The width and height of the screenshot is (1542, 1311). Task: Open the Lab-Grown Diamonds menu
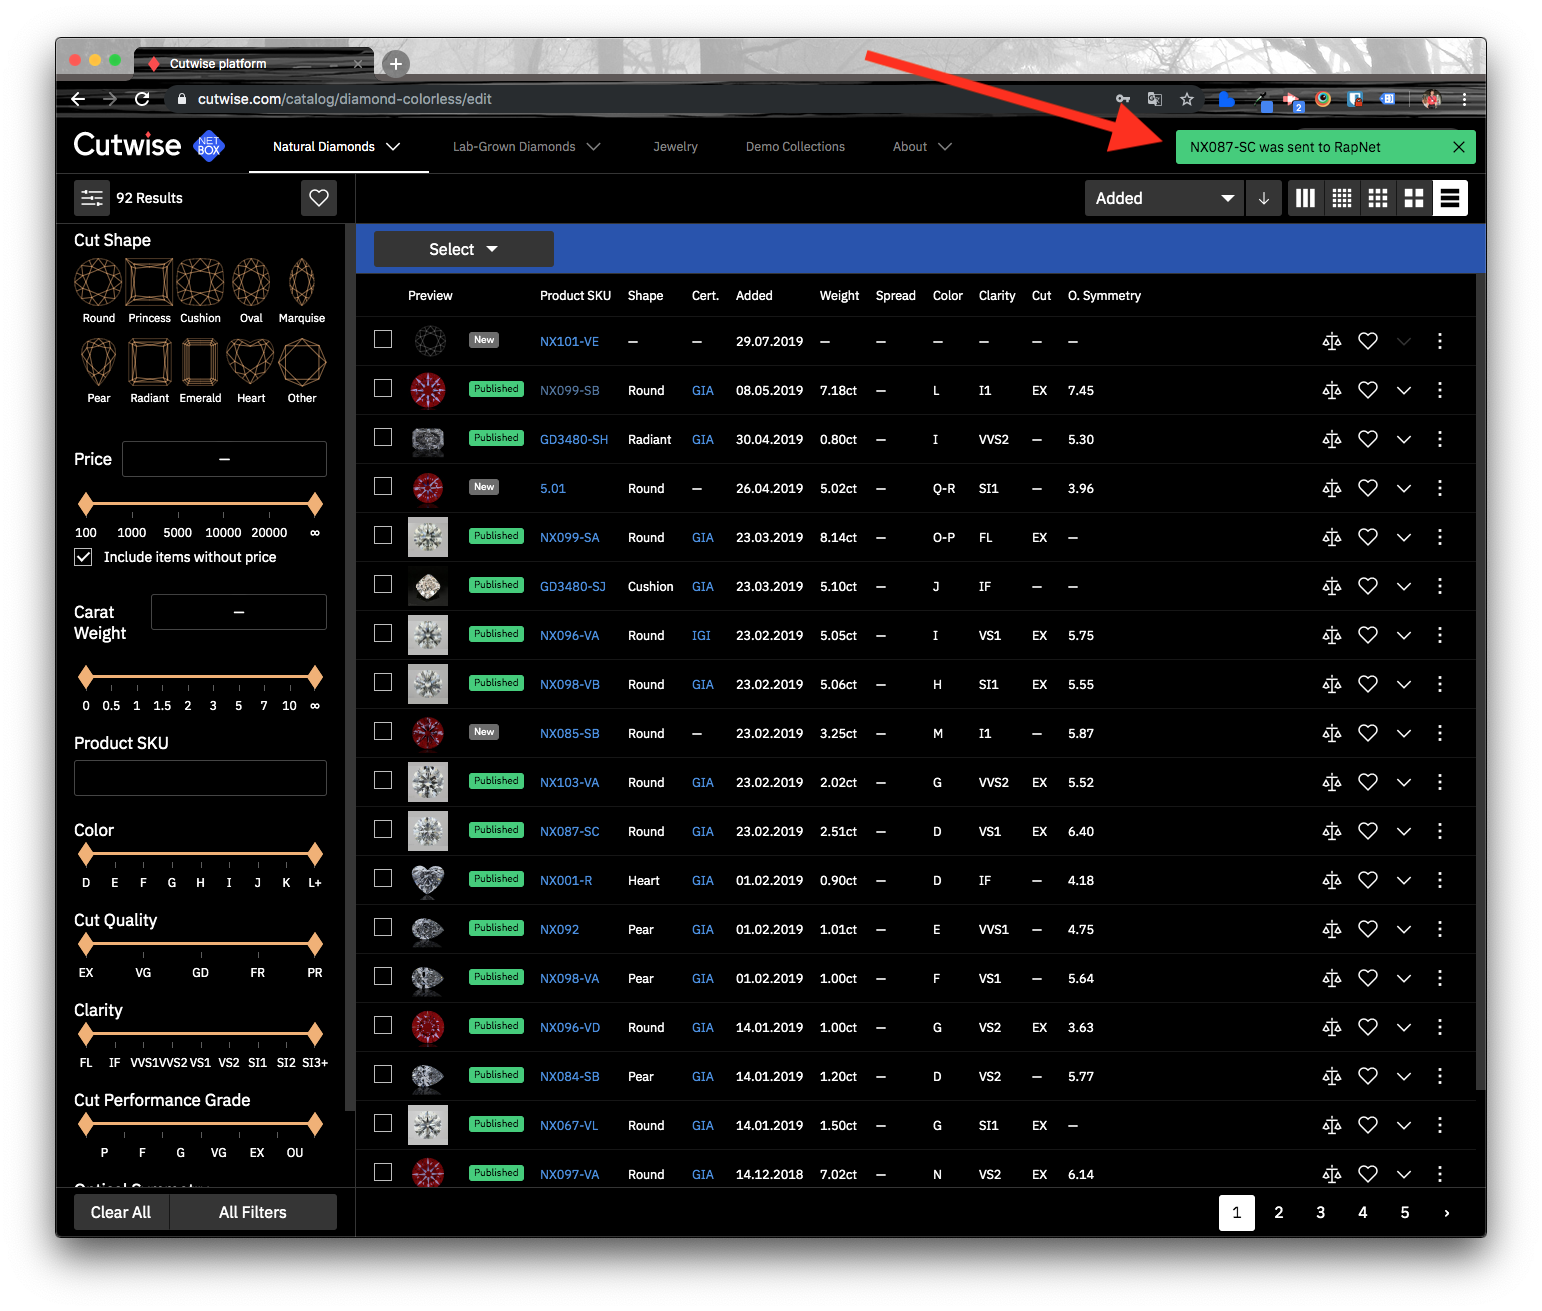[x=527, y=146]
